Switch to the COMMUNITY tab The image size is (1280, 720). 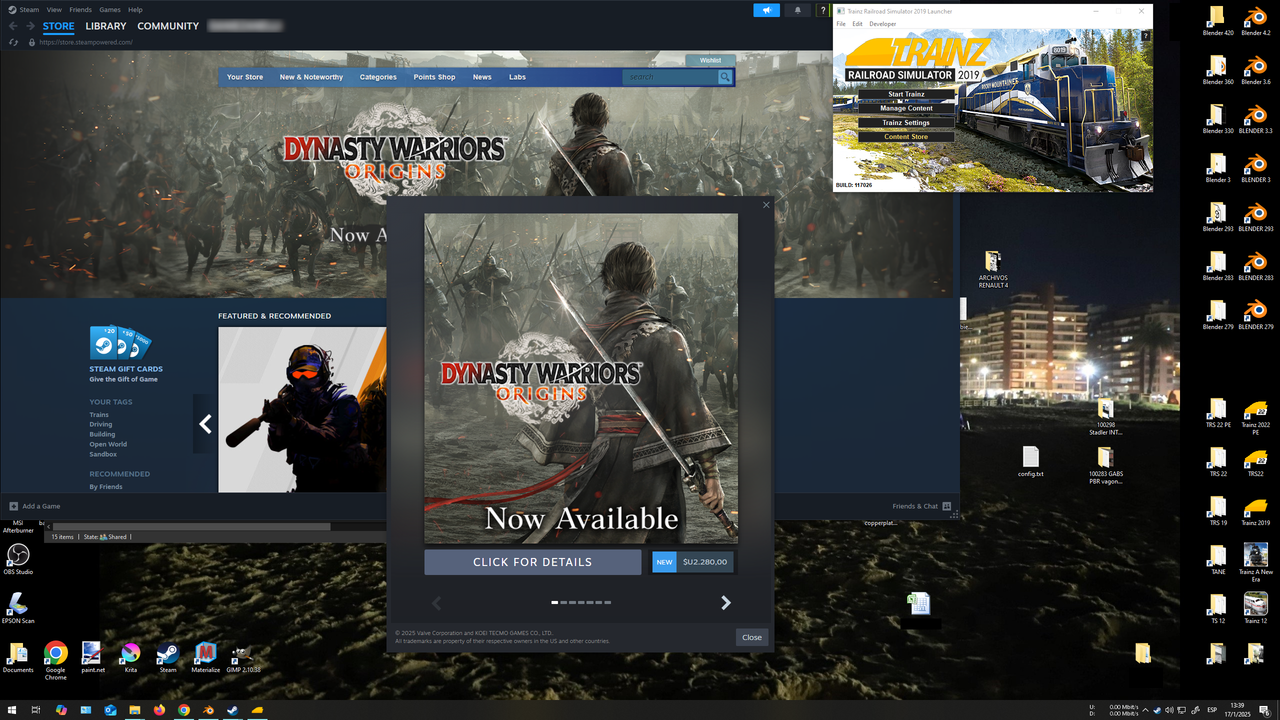click(x=168, y=26)
